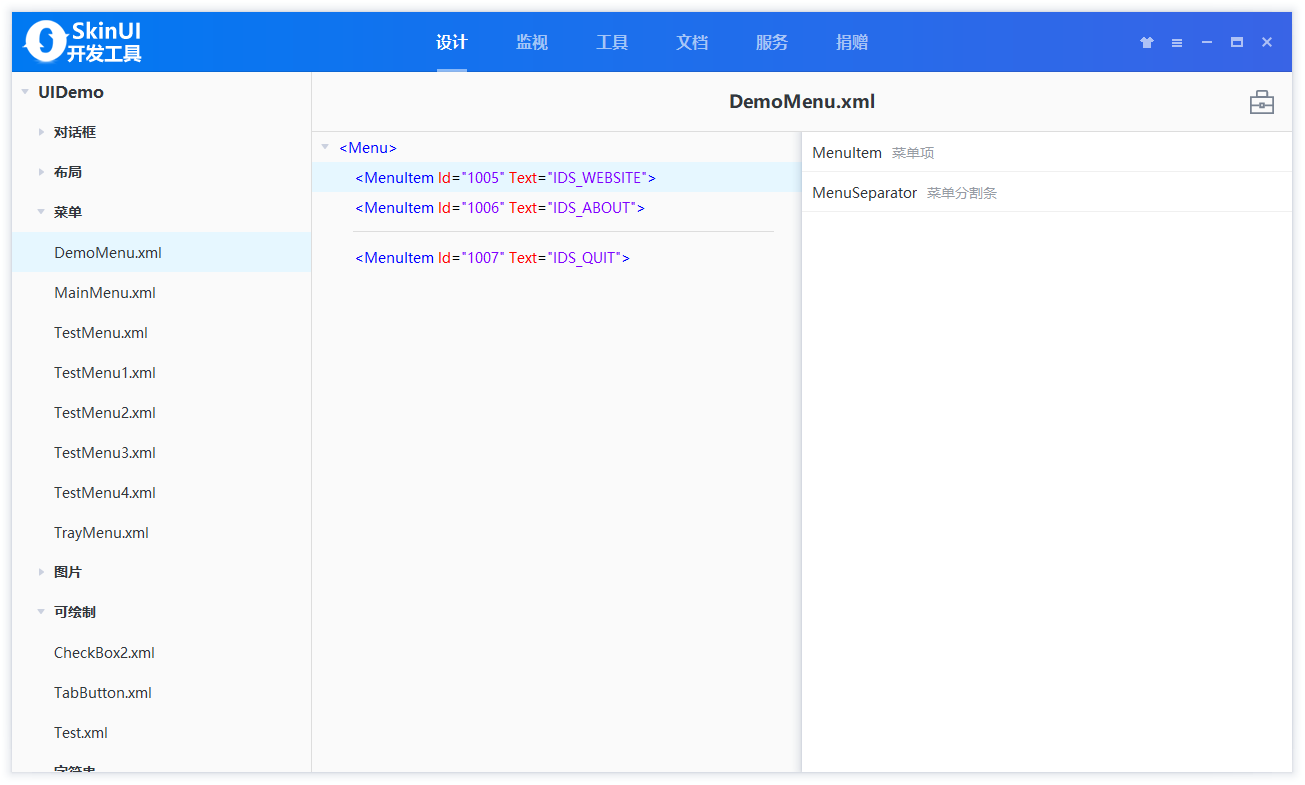Open TestMenu3.xml file
This screenshot has height=785, width=1305.
161,452
